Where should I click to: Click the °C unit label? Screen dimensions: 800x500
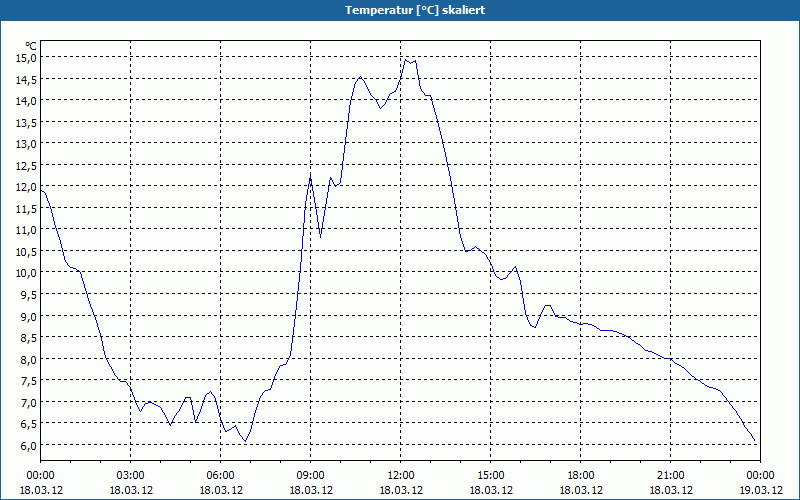click(31, 46)
